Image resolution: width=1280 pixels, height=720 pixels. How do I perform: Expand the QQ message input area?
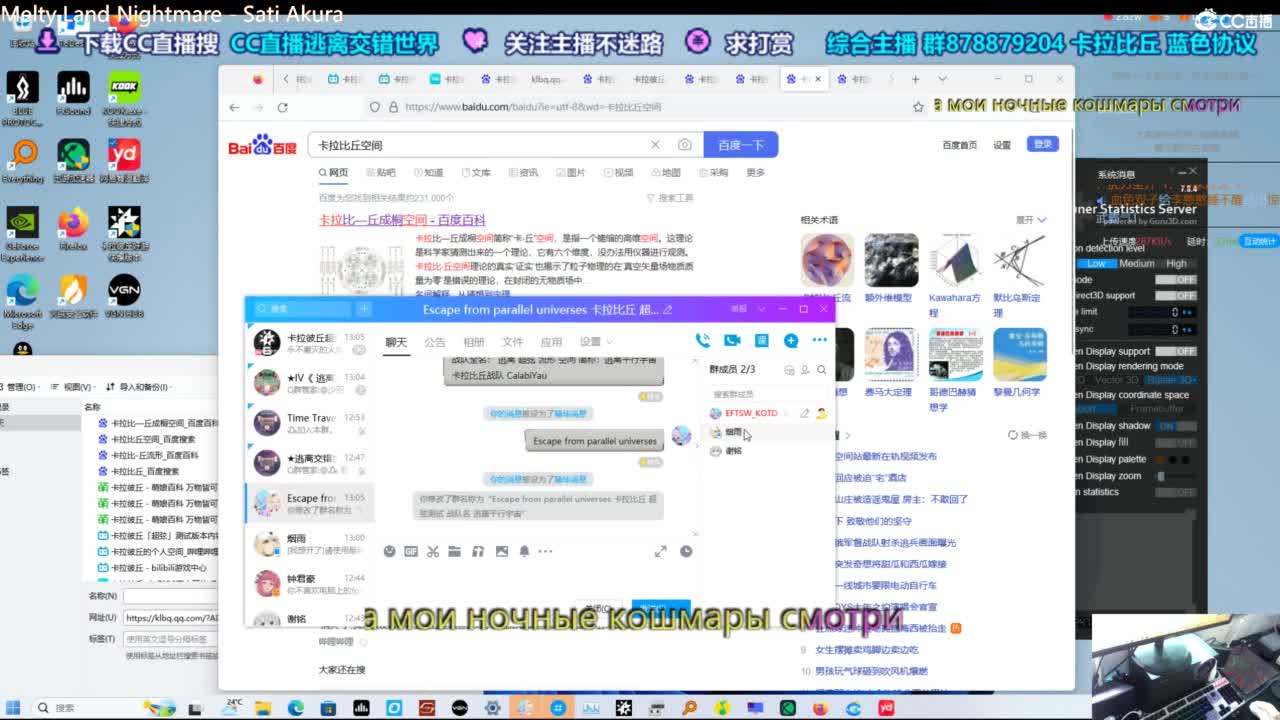660,551
